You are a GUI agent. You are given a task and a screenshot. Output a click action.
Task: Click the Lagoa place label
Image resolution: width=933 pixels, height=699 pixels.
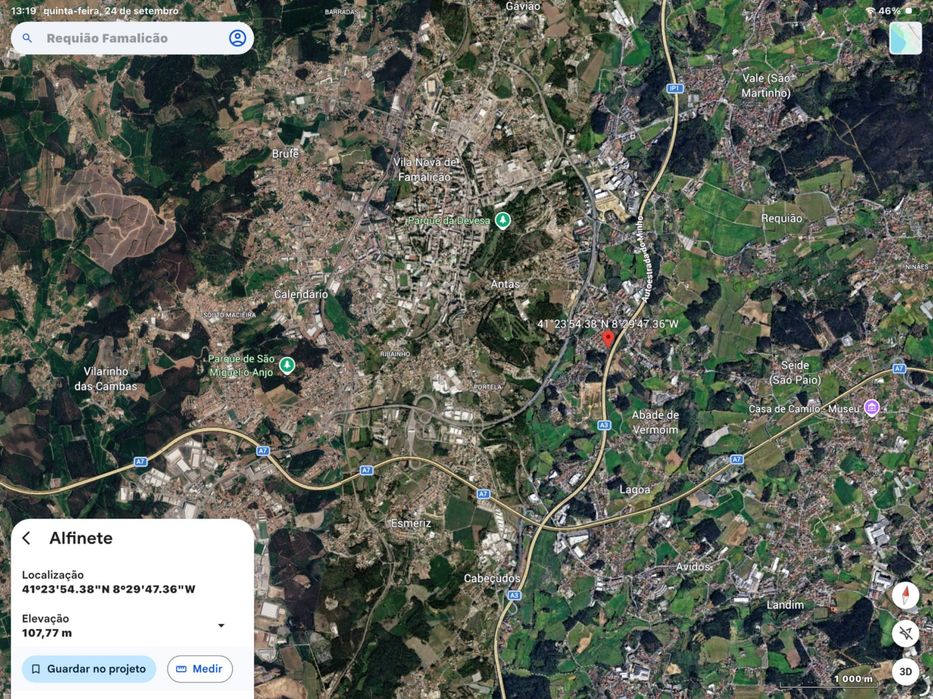pyautogui.click(x=635, y=490)
